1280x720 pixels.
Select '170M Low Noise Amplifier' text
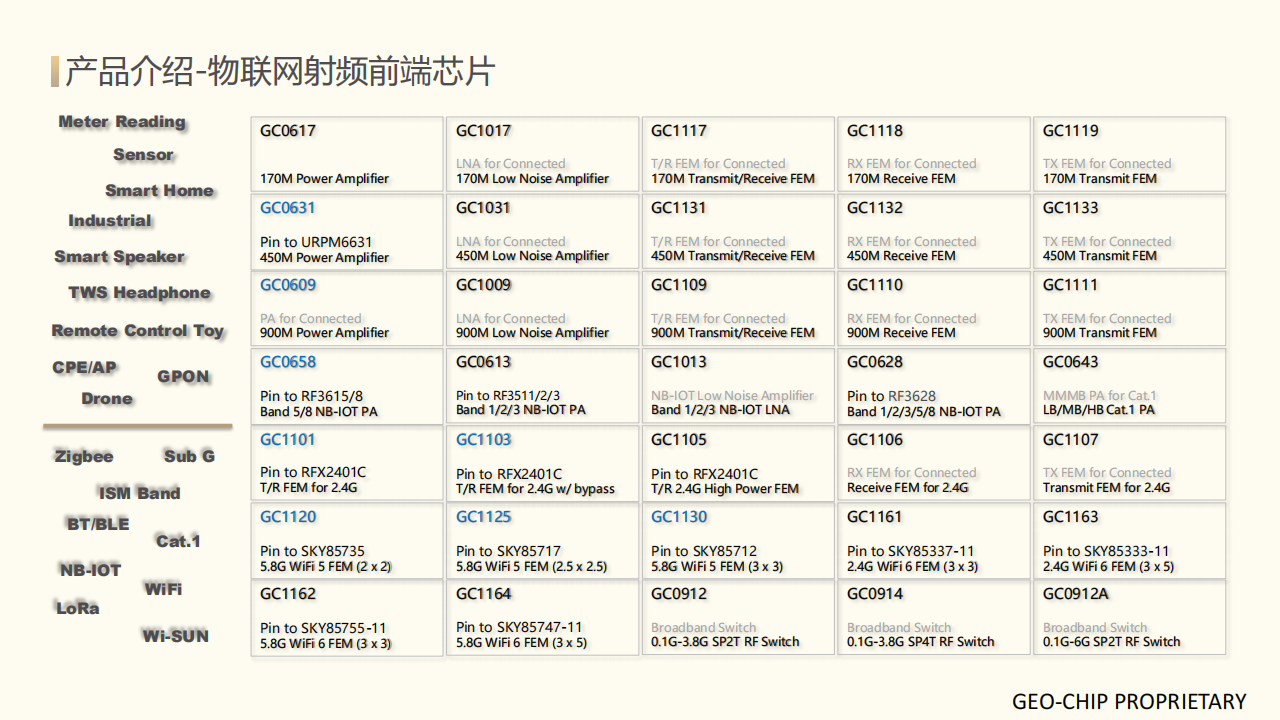tap(532, 179)
